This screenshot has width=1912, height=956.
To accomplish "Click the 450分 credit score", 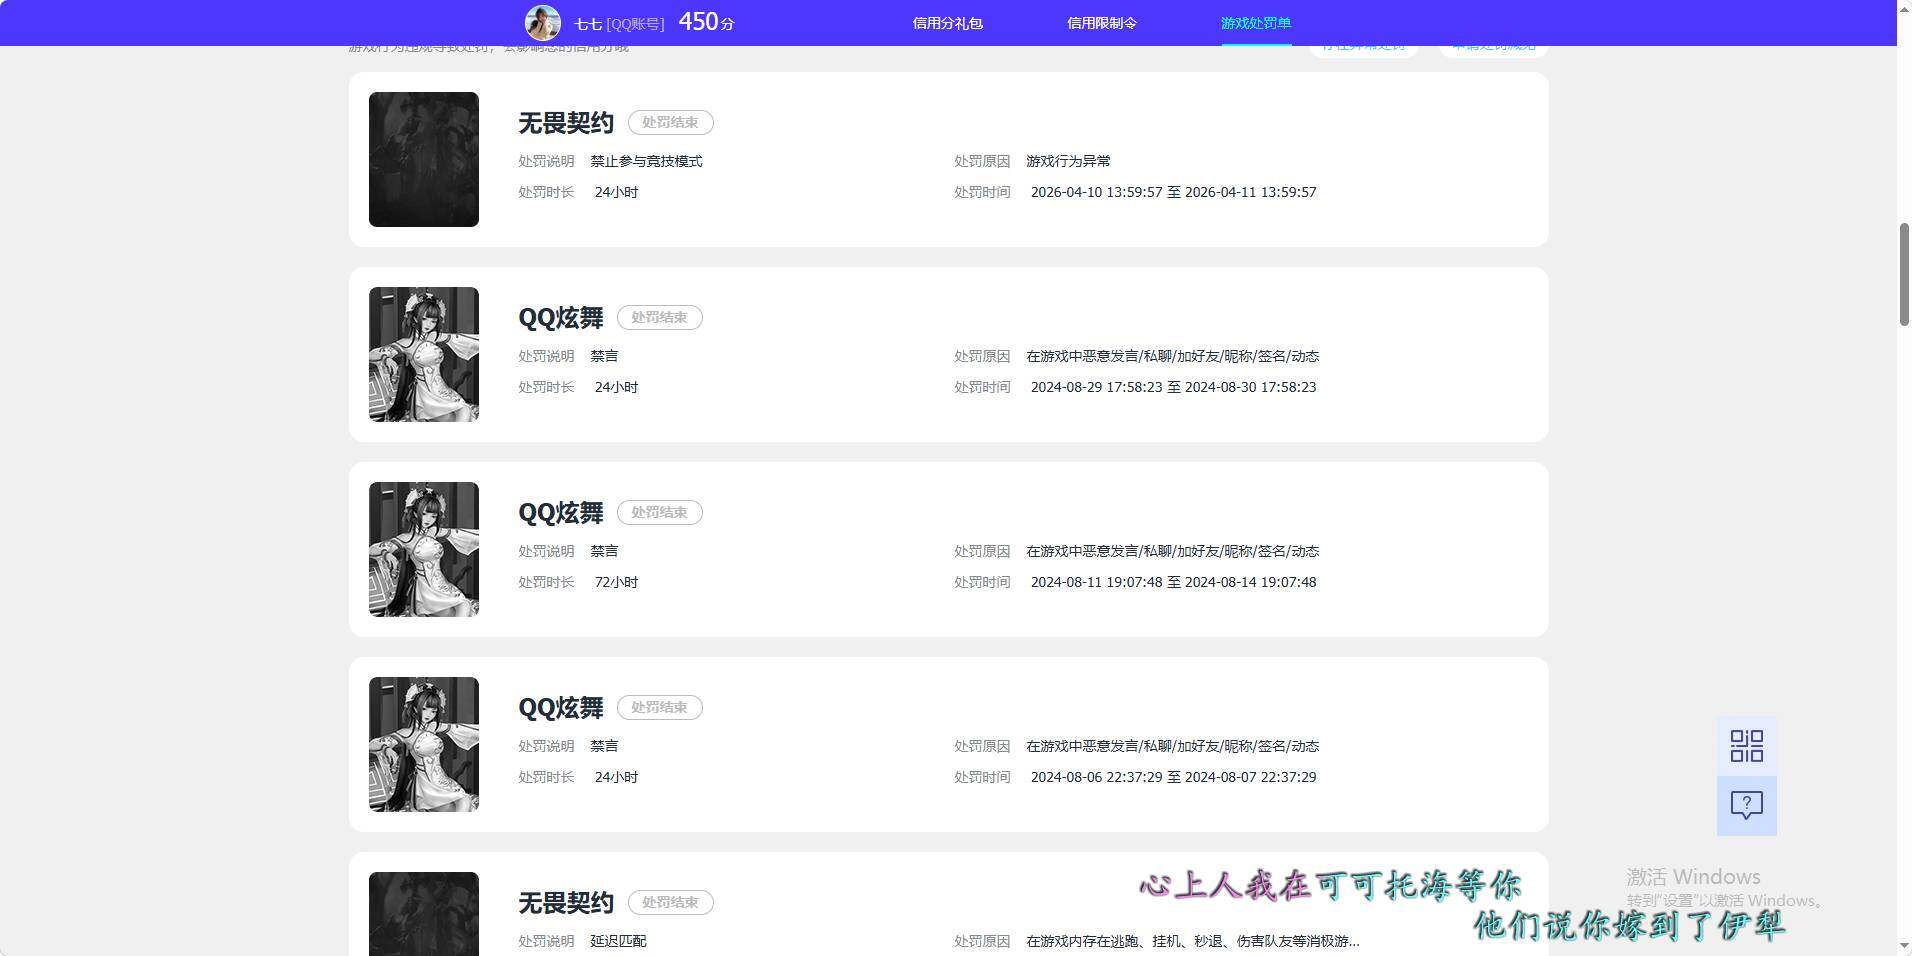I will point(706,22).
